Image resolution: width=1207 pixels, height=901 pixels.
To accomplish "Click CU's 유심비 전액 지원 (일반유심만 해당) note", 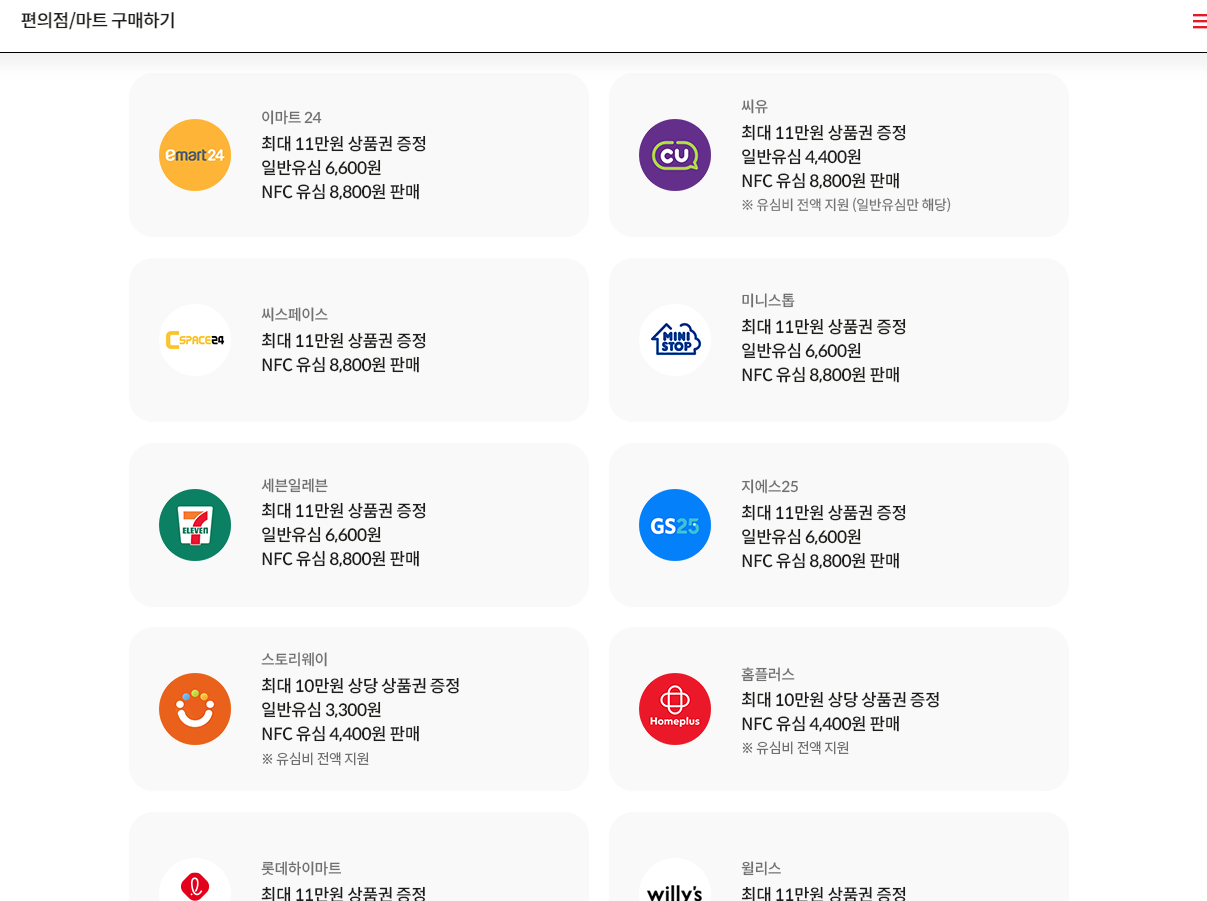I will (846, 204).
